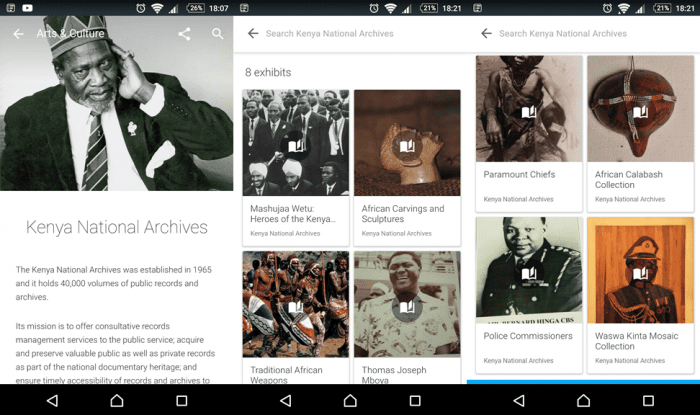
Task: Open Traditional African Weapons exhibit title
Action: pyautogui.click(x=286, y=375)
